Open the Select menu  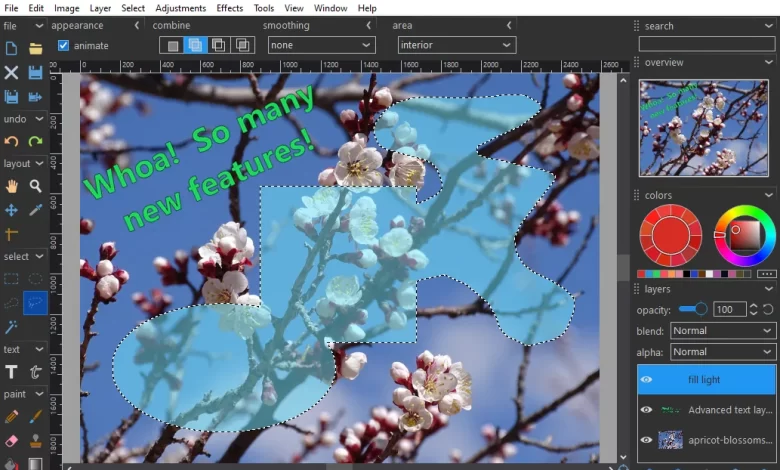point(133,8)
